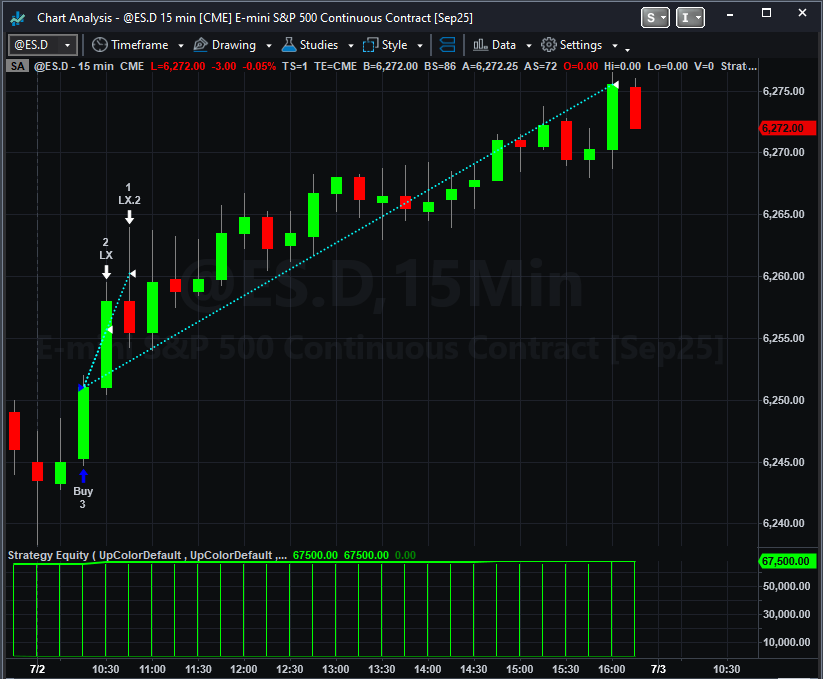The height and width of the screenshot is (679, 823).
Task: Click the 7/2 date label on time axis
Action: point(37,669)
